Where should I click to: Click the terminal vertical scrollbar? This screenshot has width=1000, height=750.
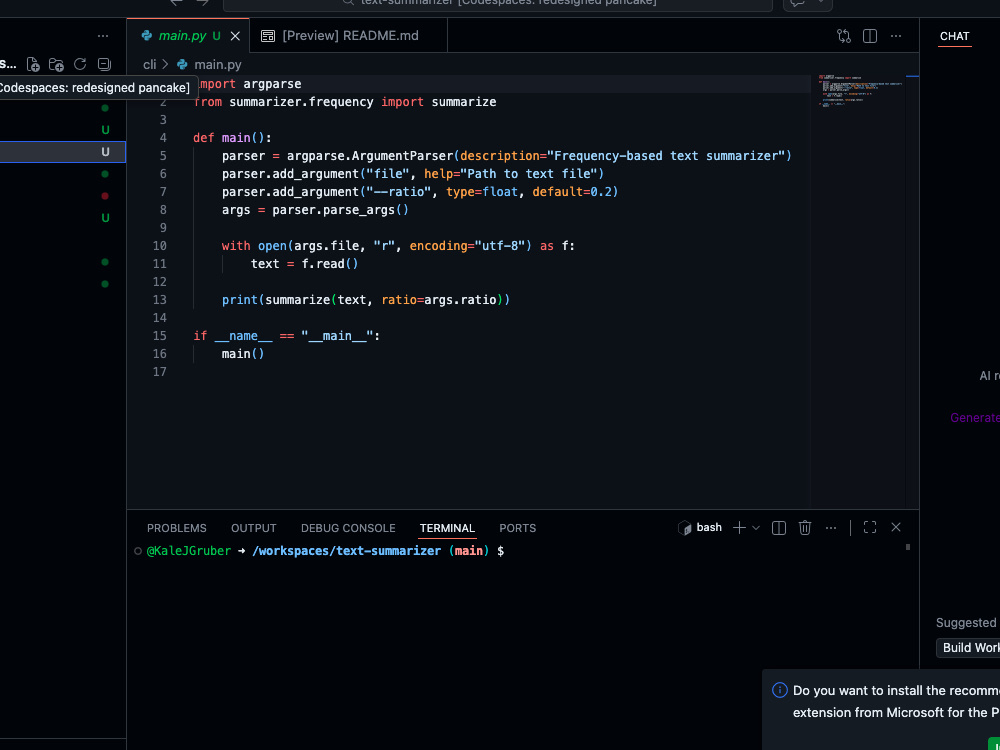908,547
